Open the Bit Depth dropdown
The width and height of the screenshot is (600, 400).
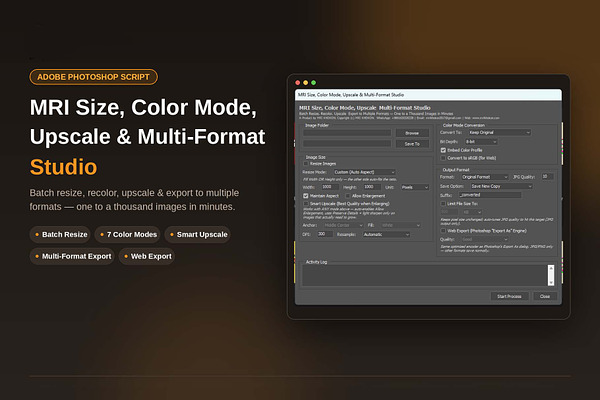(x=481, y=142)
